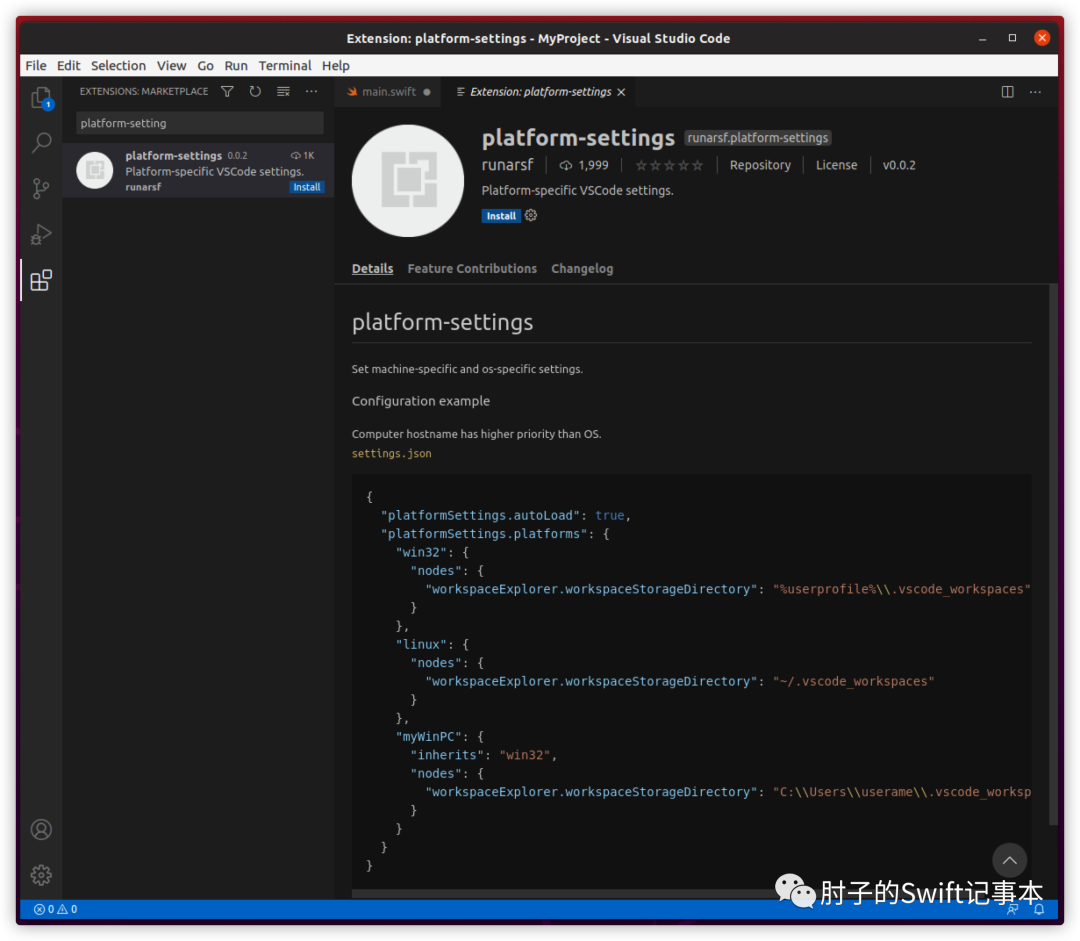This screenshot has height=941, width=1080.
Task: Minimize the Visual Studio Code window
Action: coord(982,38)
